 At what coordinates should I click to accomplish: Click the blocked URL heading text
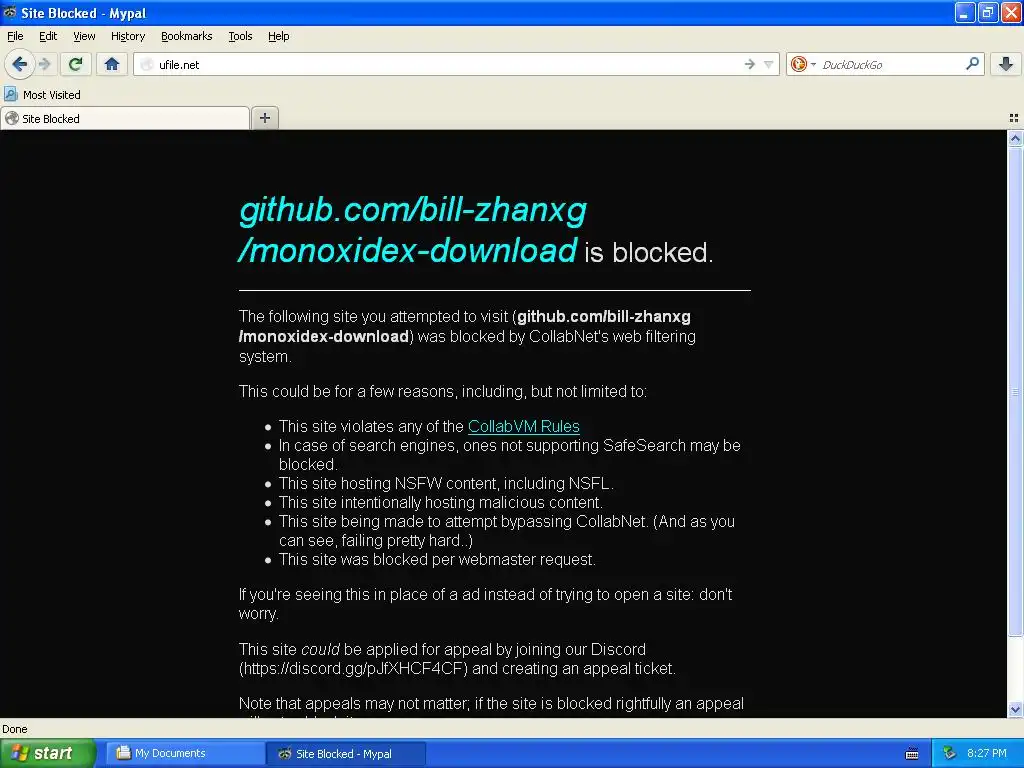click(413, 230)
